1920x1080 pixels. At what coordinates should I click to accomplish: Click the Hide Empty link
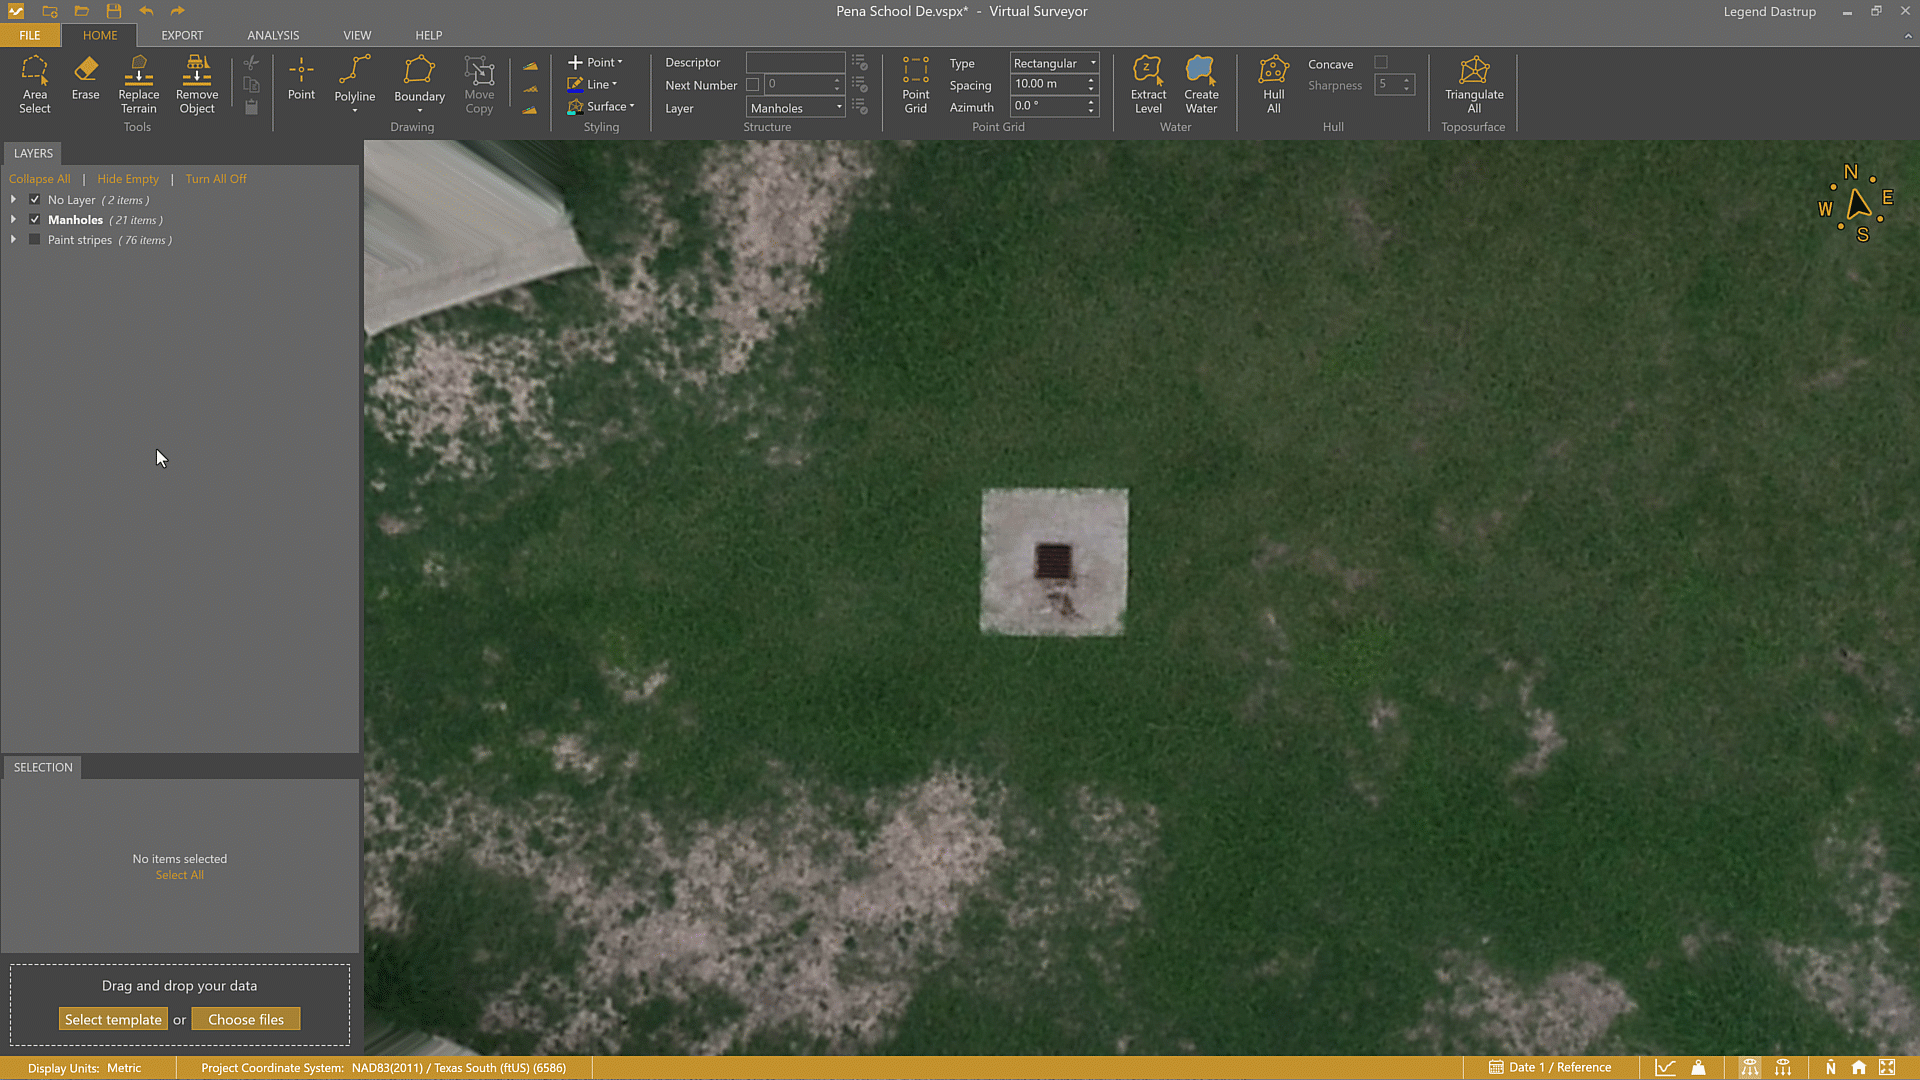click(x=128, y=179)
